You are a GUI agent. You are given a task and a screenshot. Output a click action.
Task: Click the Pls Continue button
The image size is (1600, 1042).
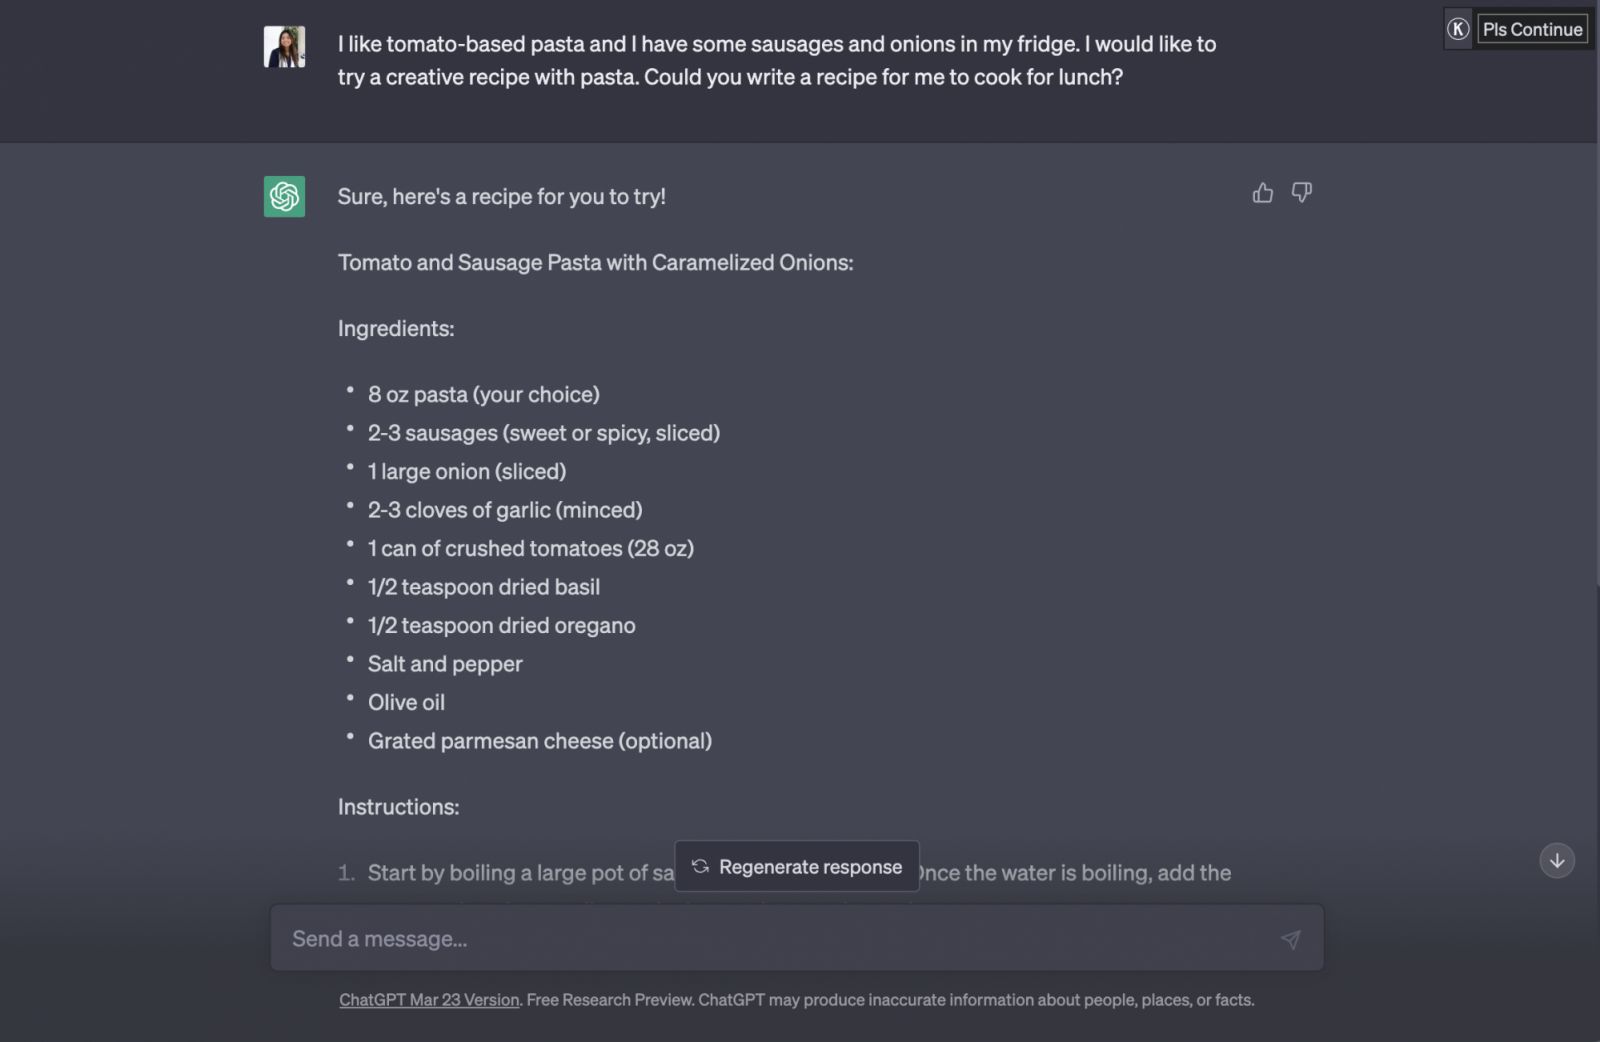click(x=1532, y=29)
